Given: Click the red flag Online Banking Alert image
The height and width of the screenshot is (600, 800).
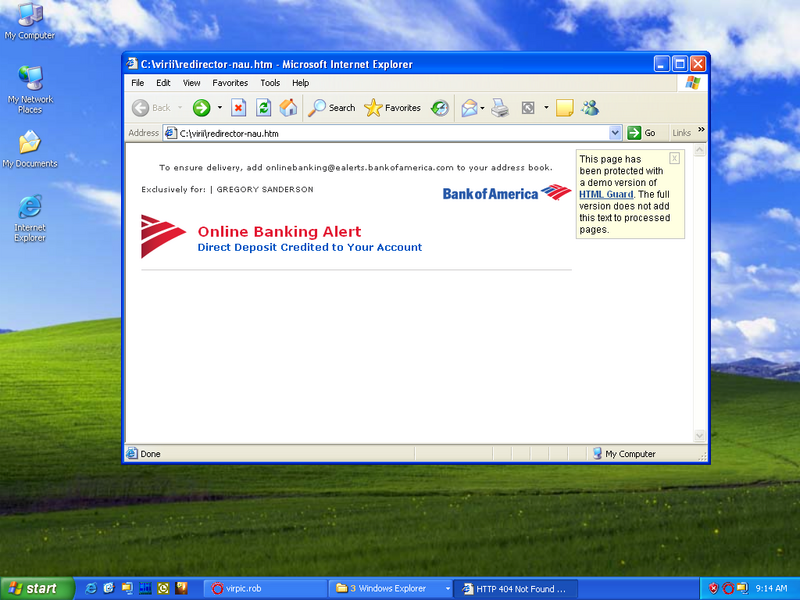Looking at the screenshot, I should 163,236.
